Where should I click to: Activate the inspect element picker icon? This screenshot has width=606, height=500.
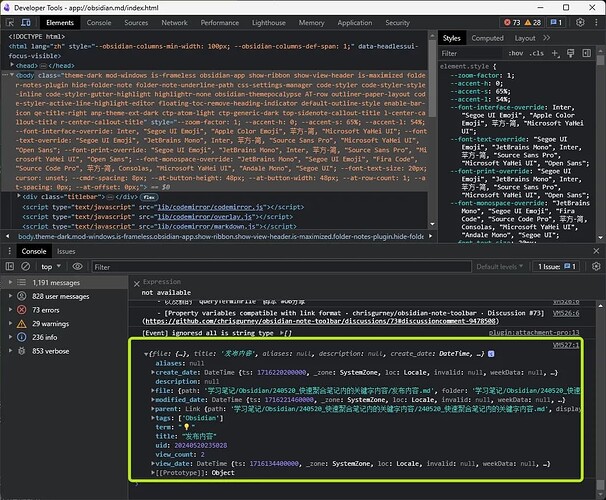tap(10, 22)
